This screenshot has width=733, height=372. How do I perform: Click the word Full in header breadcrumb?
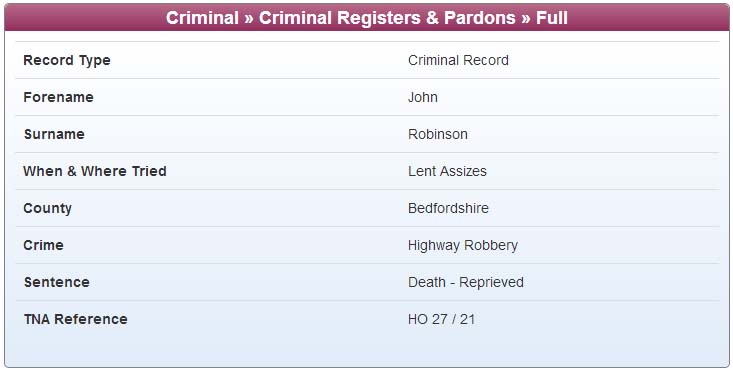(552, 18)
